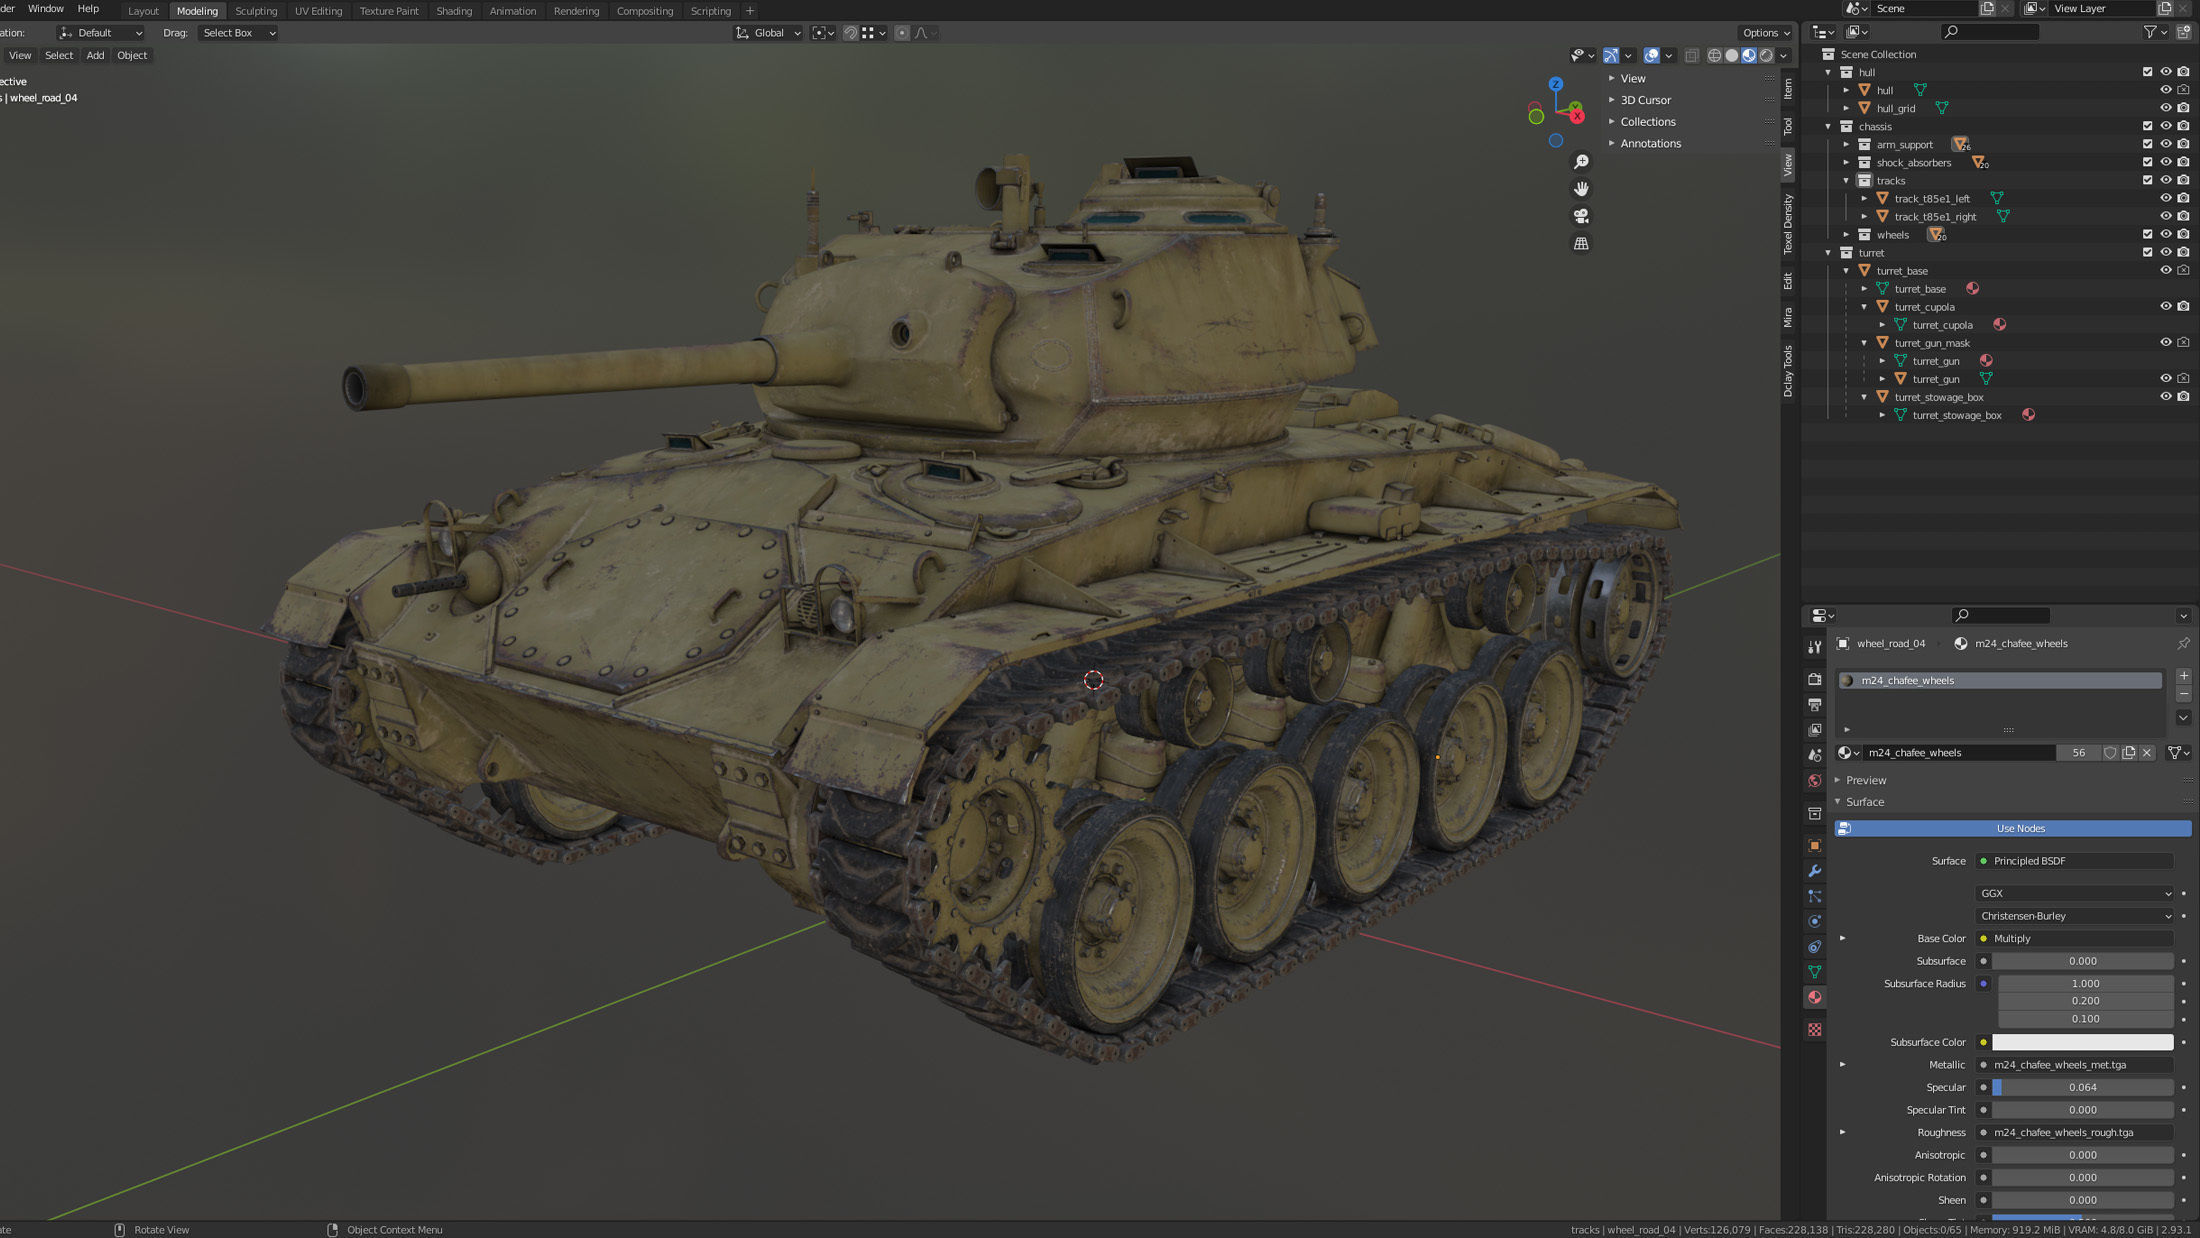The height and width of the screenshot is (1238, 2200).
Task: Toggle visibility of track_t85e1_left
Action: [2165, 198]
